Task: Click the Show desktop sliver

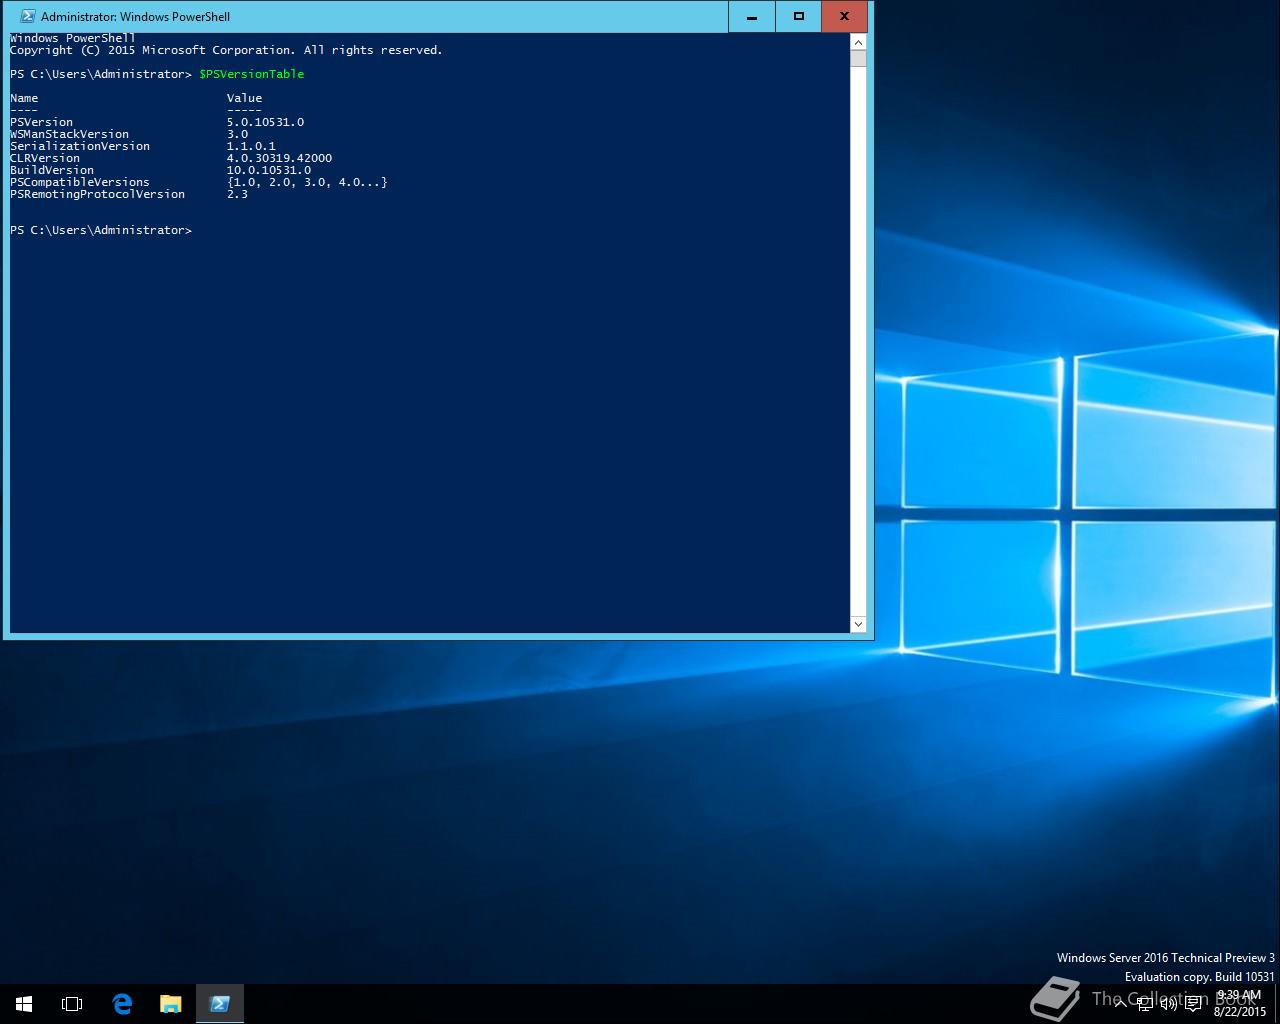Action: [x=1277, y=1003]
